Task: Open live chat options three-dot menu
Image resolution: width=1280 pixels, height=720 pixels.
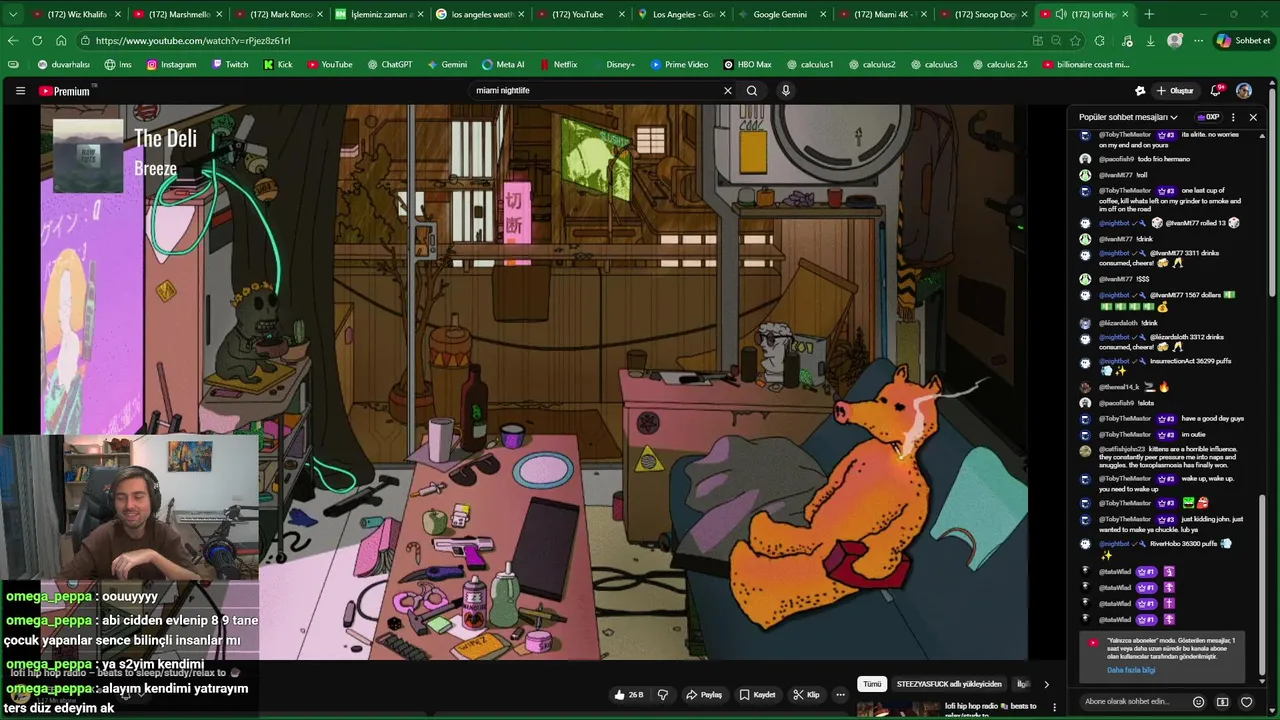Action: coord(1233,117)
